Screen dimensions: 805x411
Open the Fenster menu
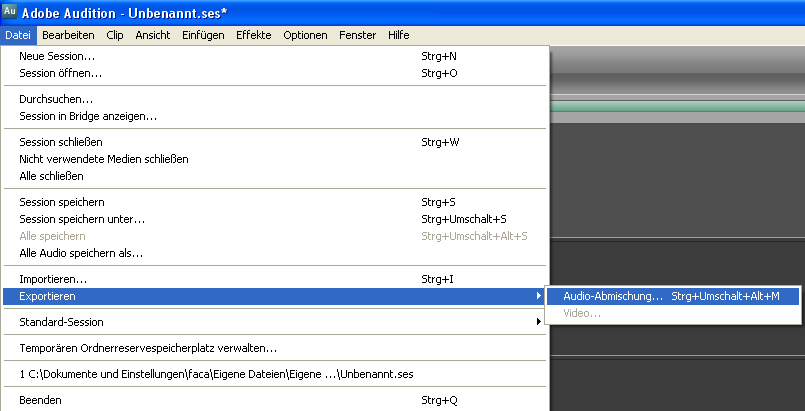358,35
